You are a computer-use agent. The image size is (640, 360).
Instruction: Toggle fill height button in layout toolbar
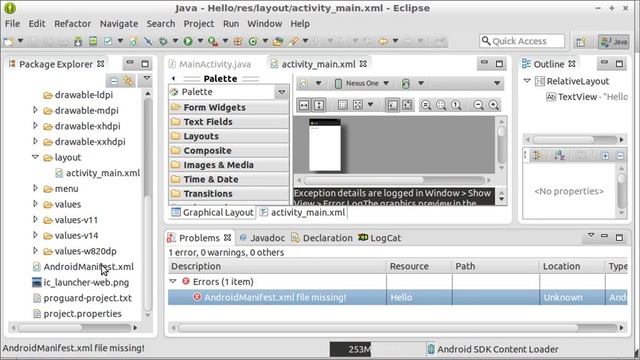(319, 105)
